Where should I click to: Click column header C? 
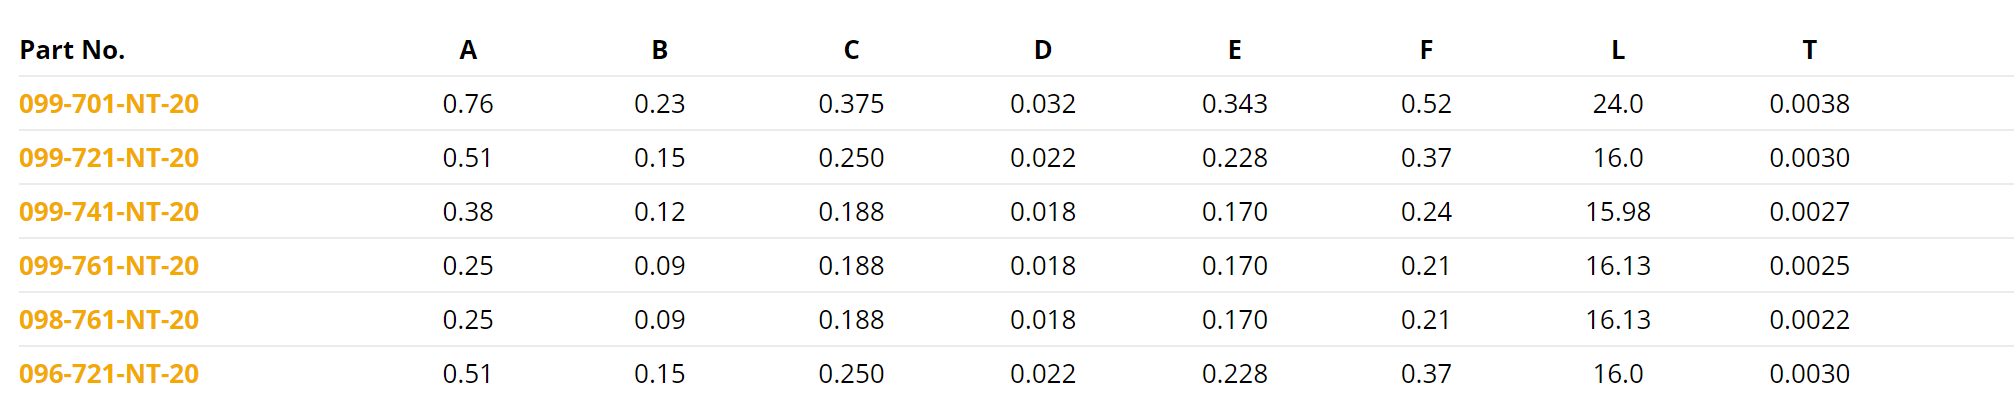coord(852,50)
